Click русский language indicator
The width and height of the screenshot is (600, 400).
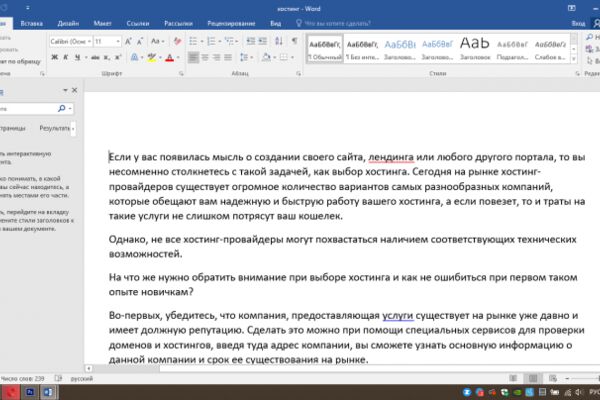pyautogui.click(x=82, y=379)
